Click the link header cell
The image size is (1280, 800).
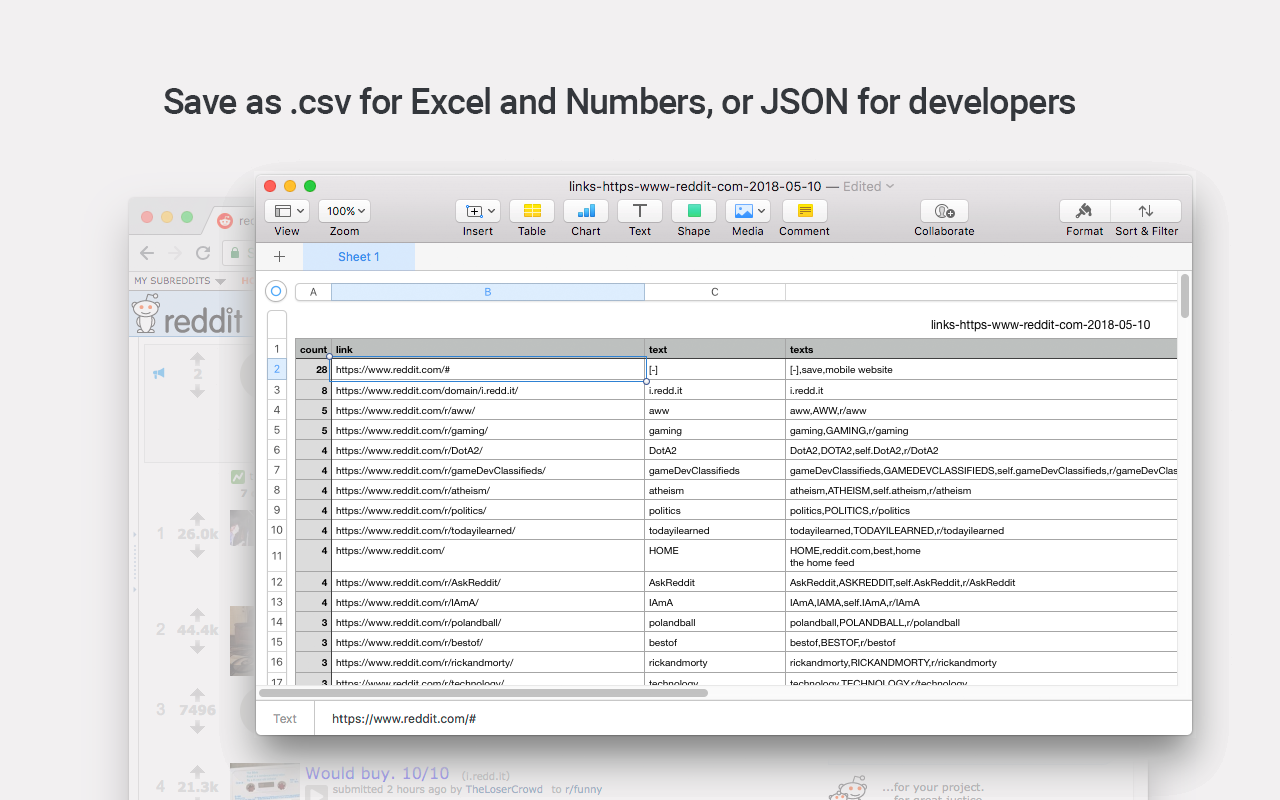click(488, 349)
